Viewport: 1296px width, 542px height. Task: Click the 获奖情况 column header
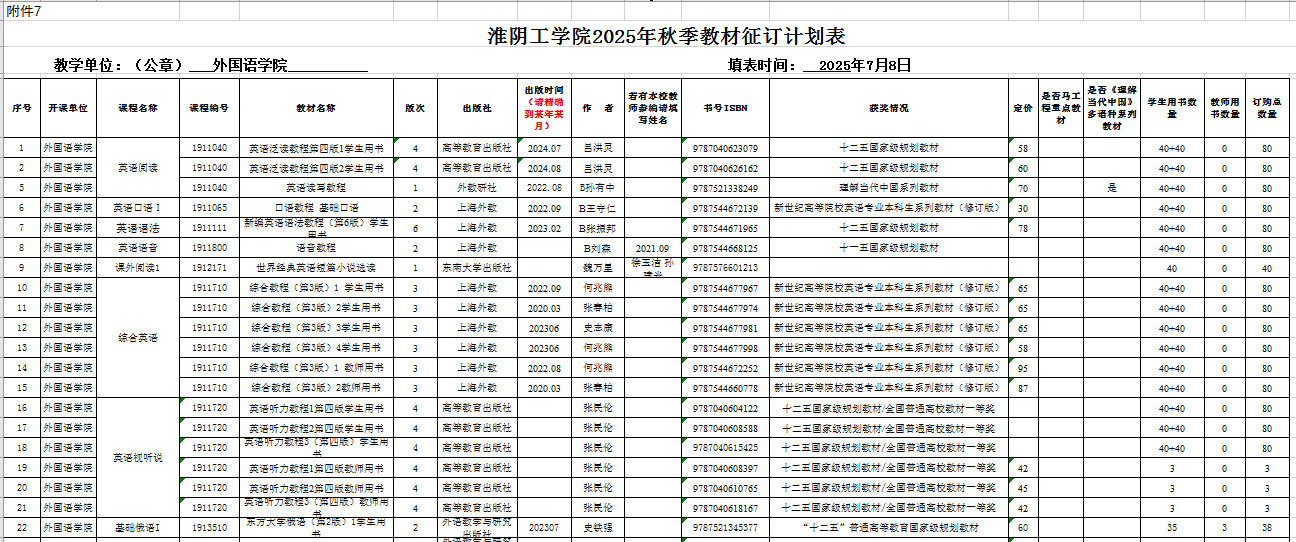point(889,108)
